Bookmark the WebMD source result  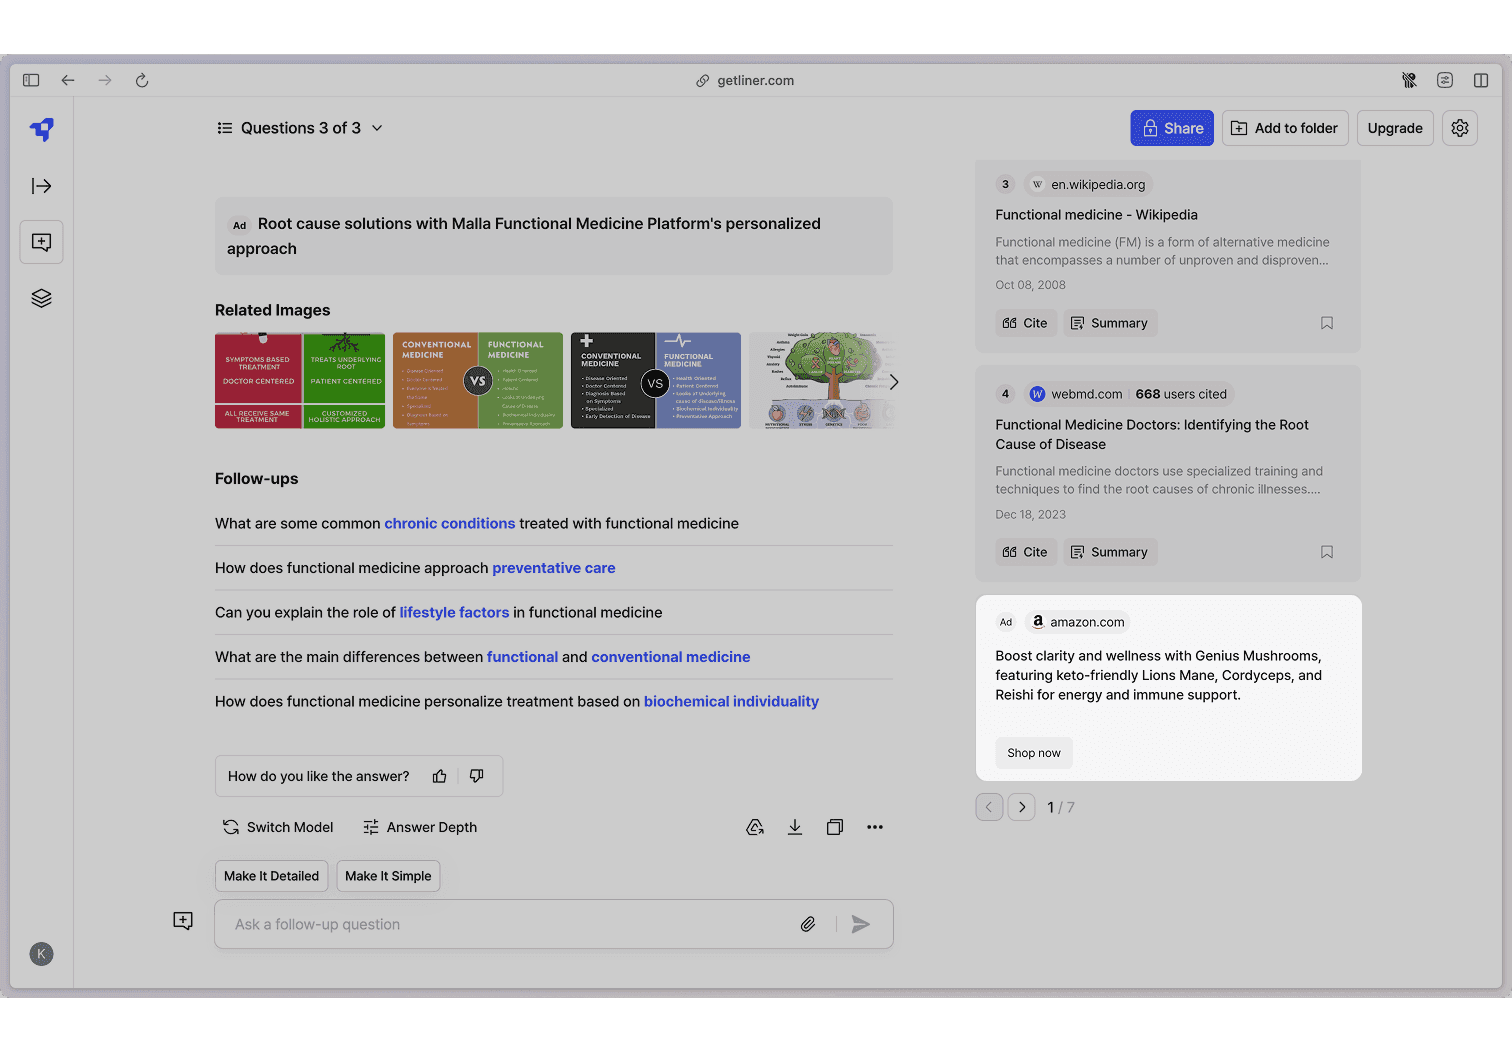(1327, 552)
